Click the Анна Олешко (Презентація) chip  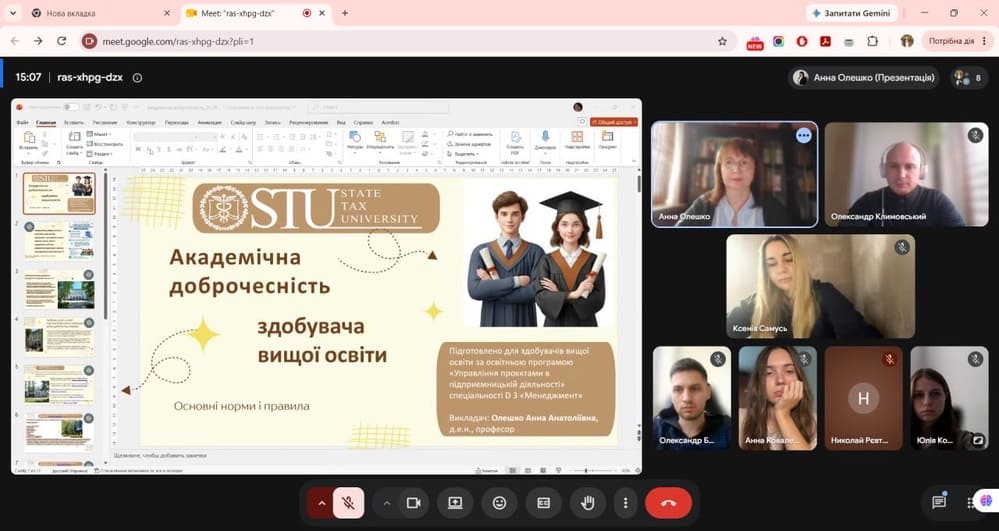coord(863,78)
